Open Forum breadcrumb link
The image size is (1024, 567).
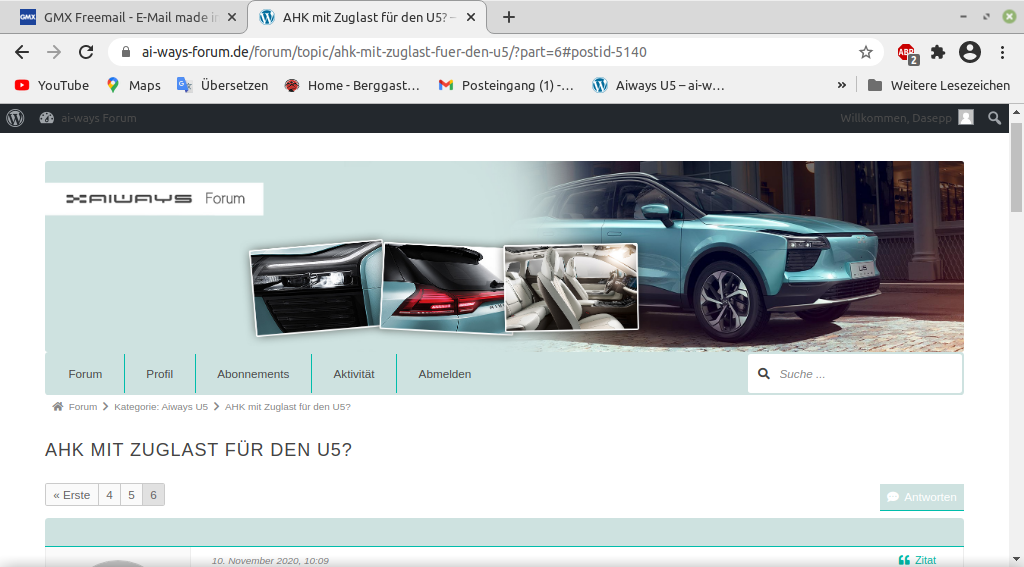click(x=83, y=407)
